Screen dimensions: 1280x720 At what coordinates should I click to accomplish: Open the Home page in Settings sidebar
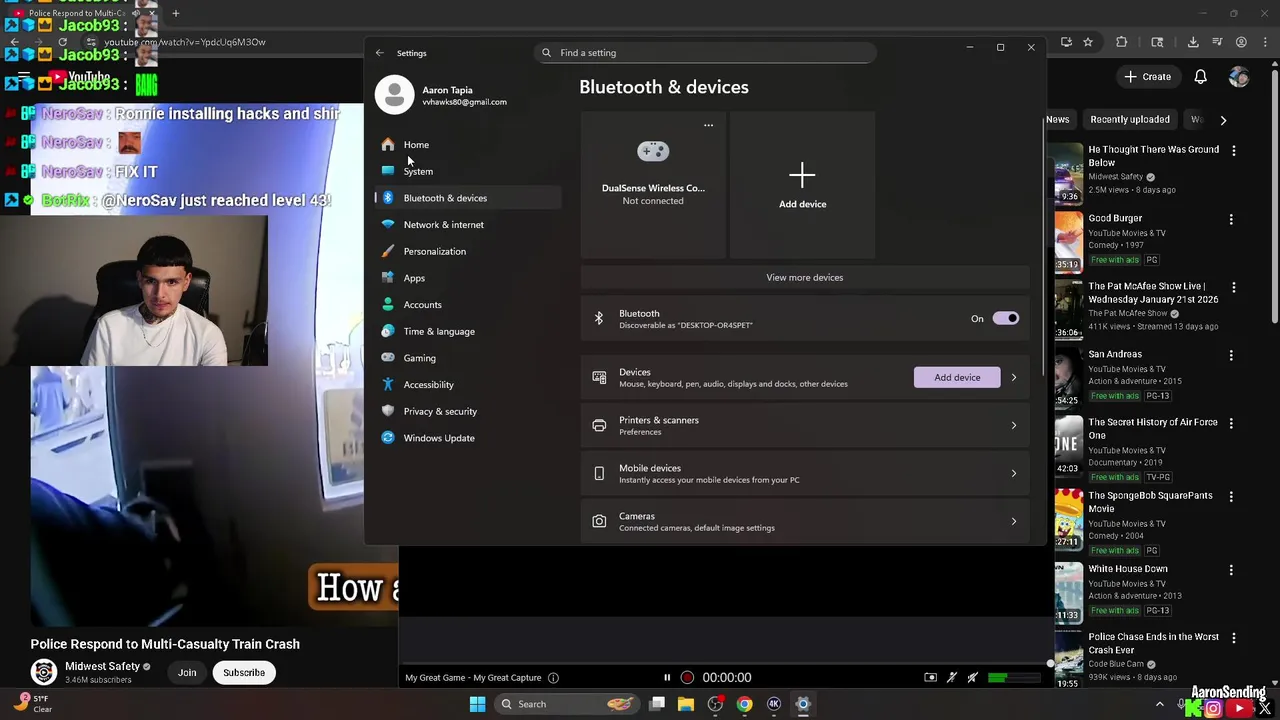coord(416,145)
